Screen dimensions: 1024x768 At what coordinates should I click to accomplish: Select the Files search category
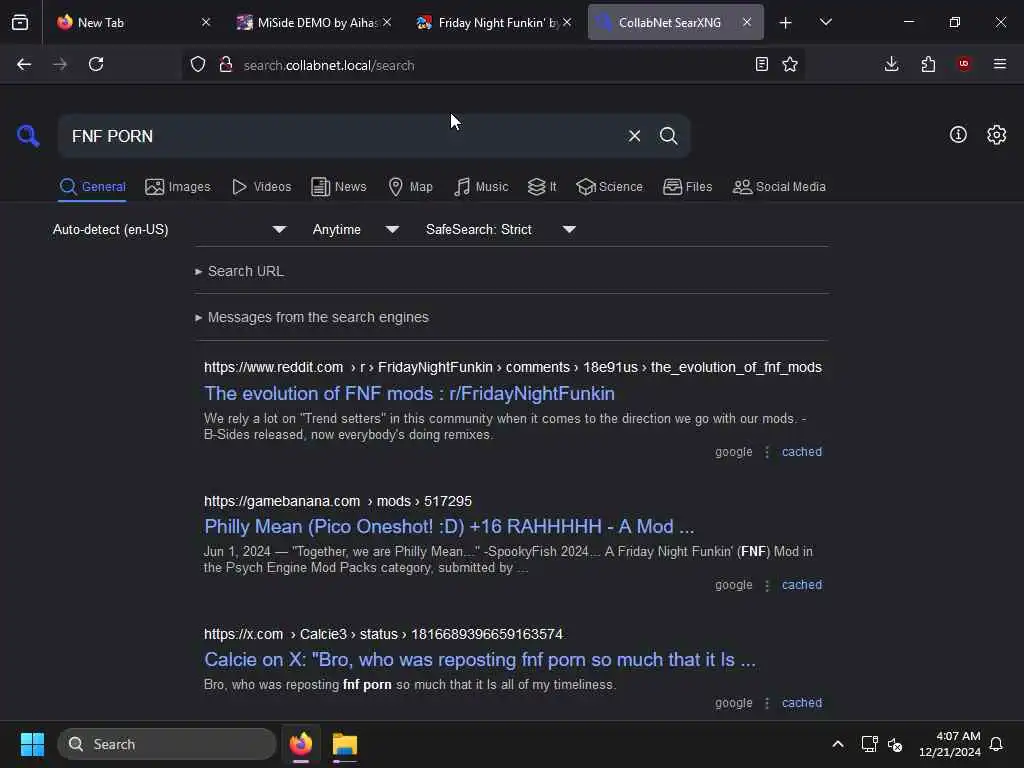click(687, 187)
